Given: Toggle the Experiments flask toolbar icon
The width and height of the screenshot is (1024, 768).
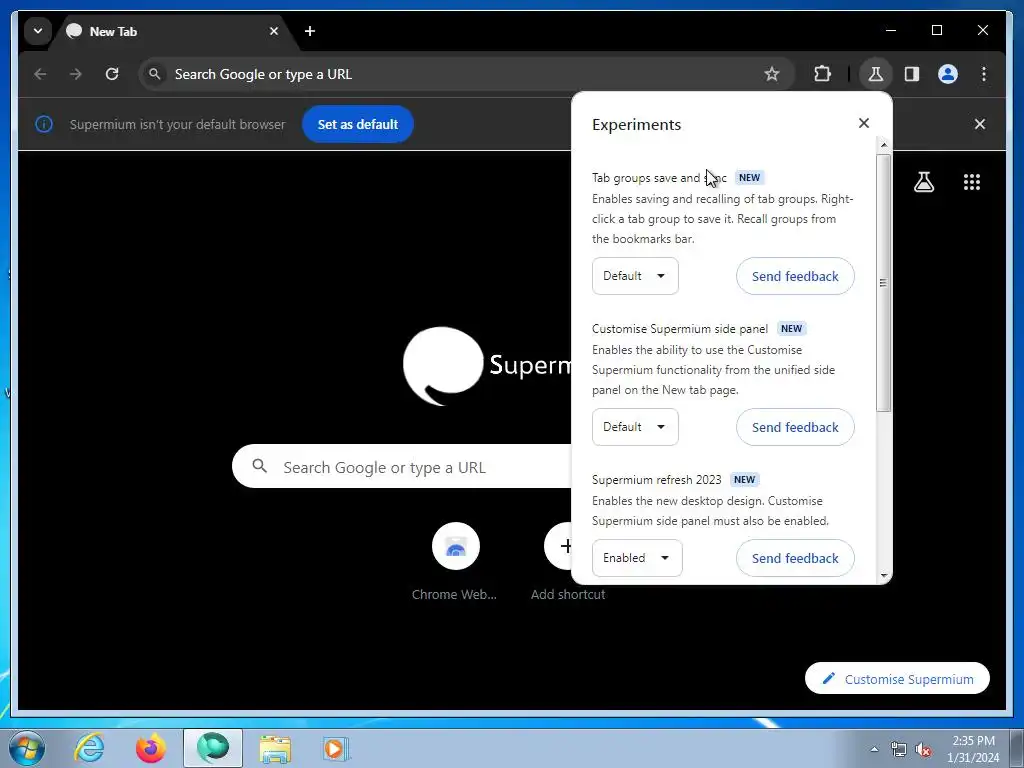Looking at the screenshot, I should point(875,74).
